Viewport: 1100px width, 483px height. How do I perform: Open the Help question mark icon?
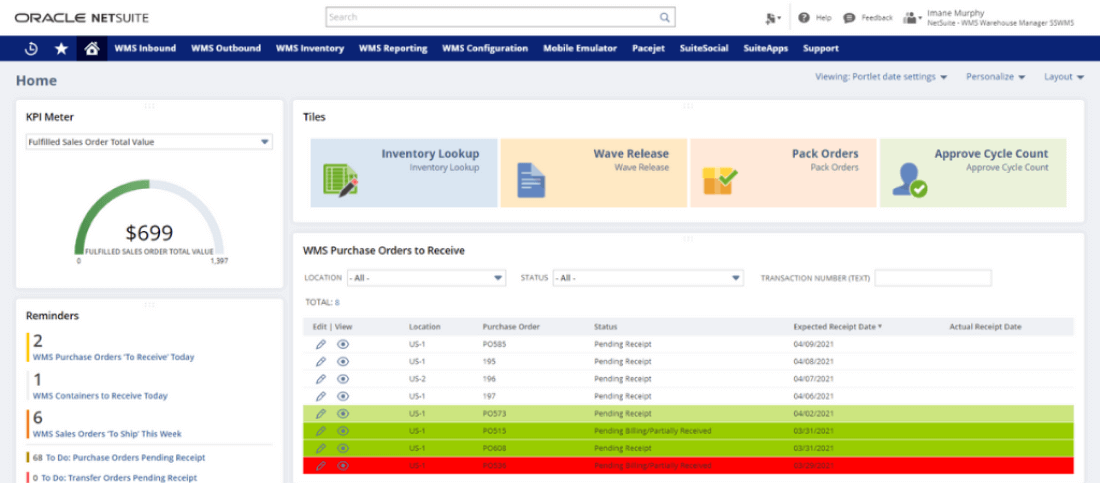pos(804,17)
